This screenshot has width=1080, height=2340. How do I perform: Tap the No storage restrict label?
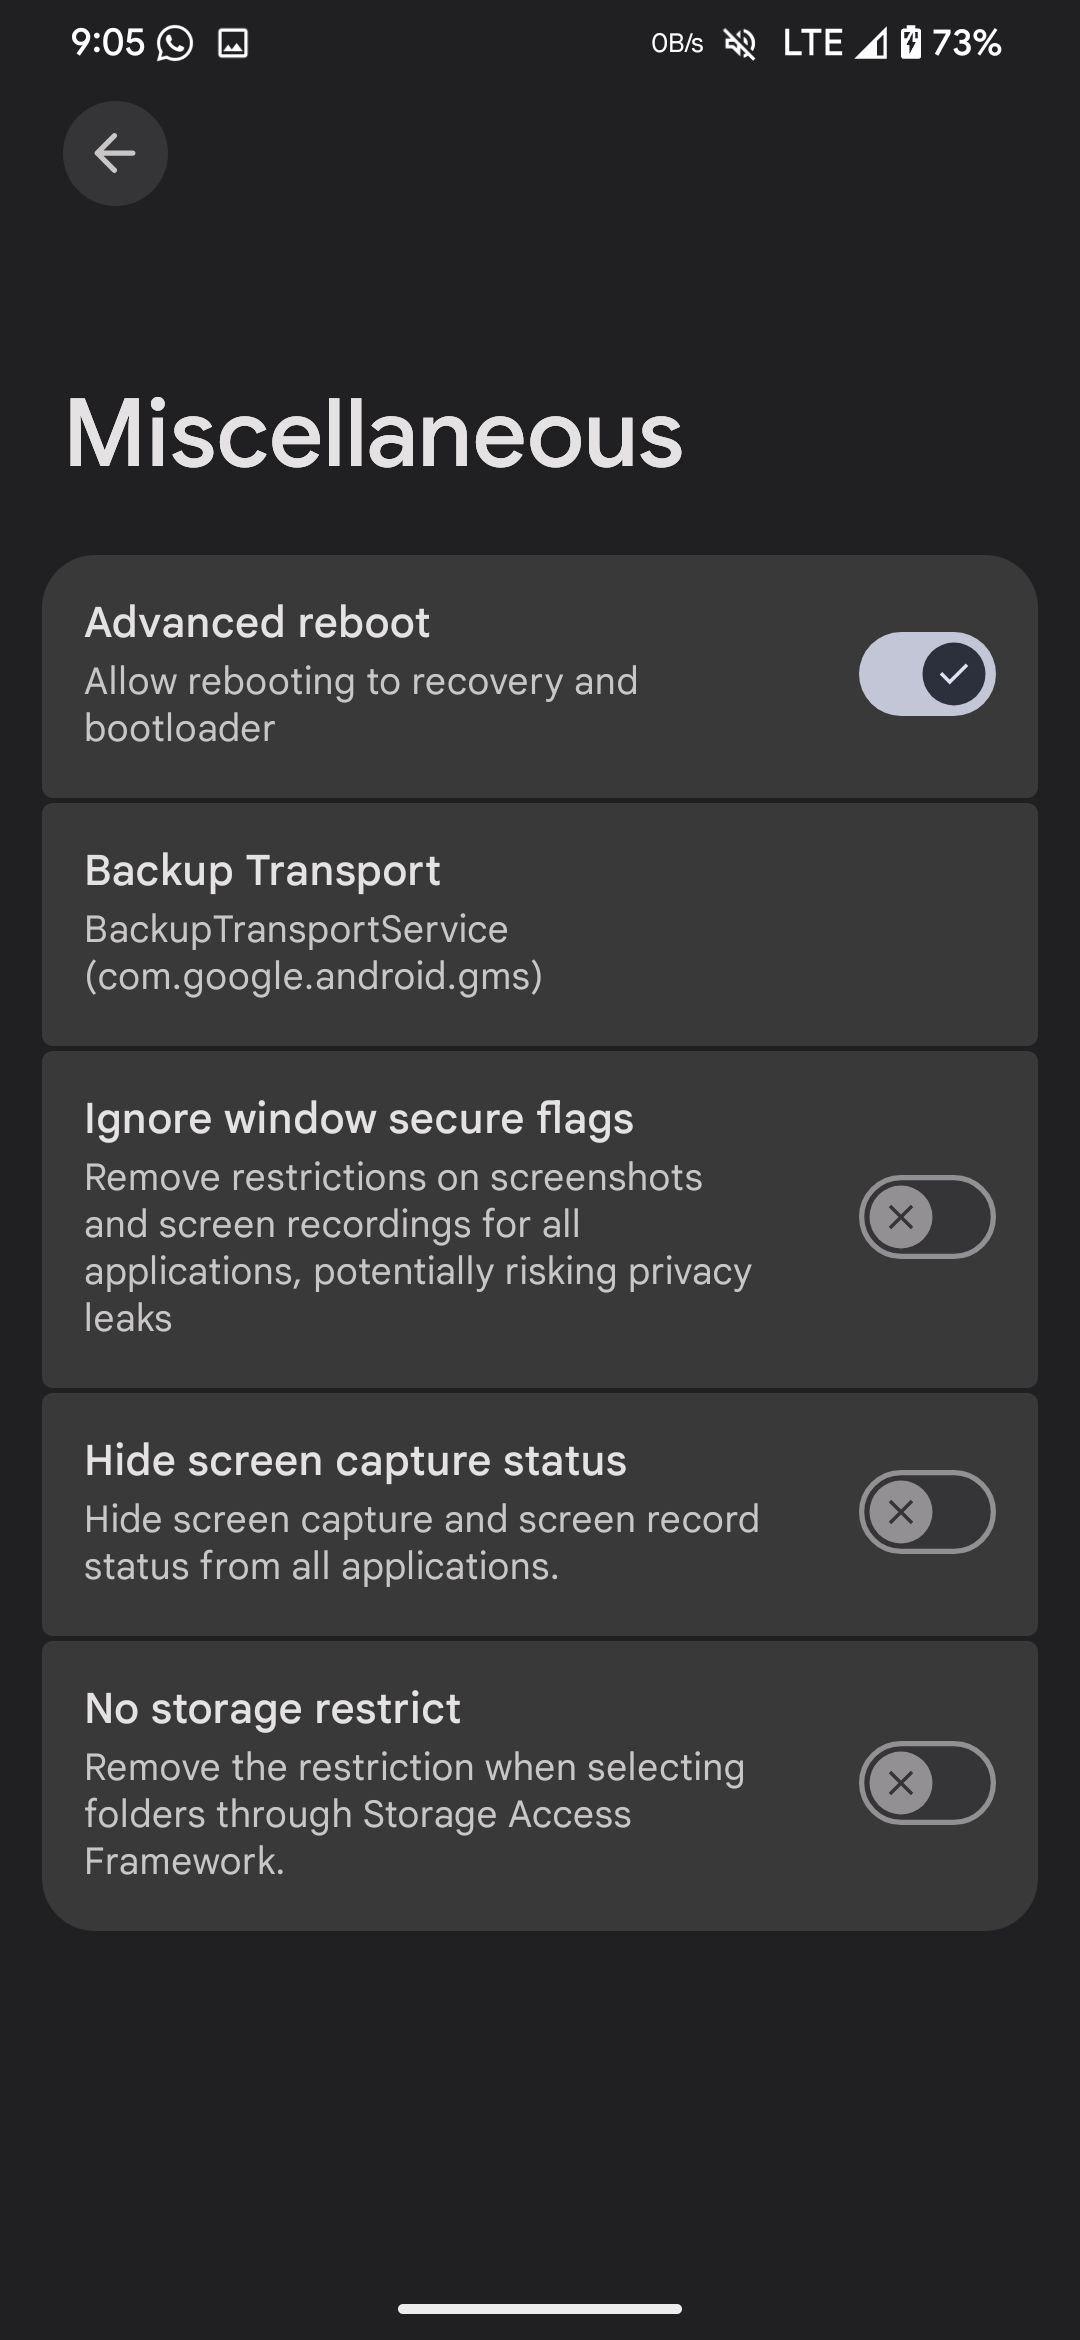point(273,1709)
